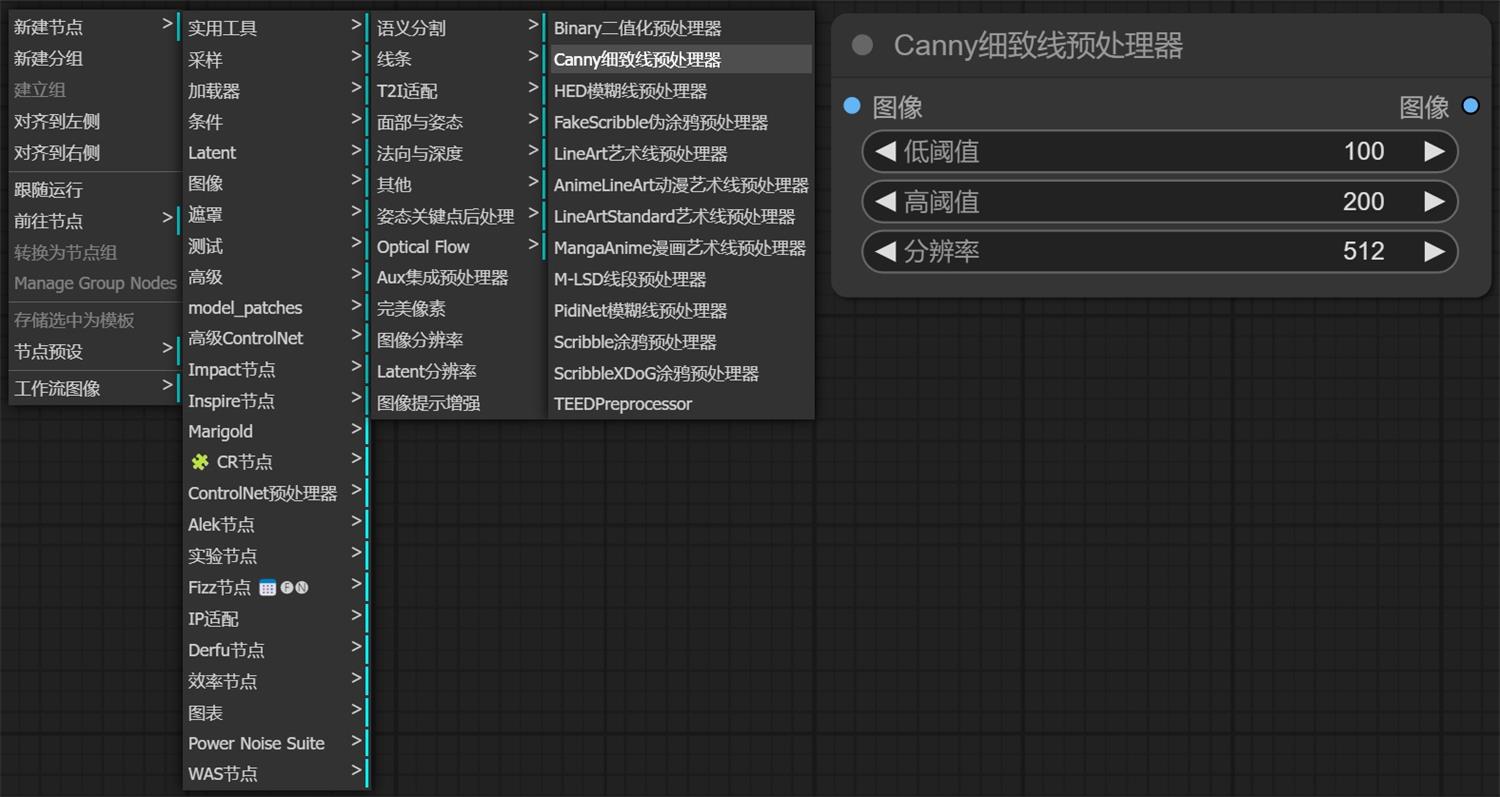Open the 语义分割 submenu
Viewport: 1500px width, 797px height.
click(457, 29)
